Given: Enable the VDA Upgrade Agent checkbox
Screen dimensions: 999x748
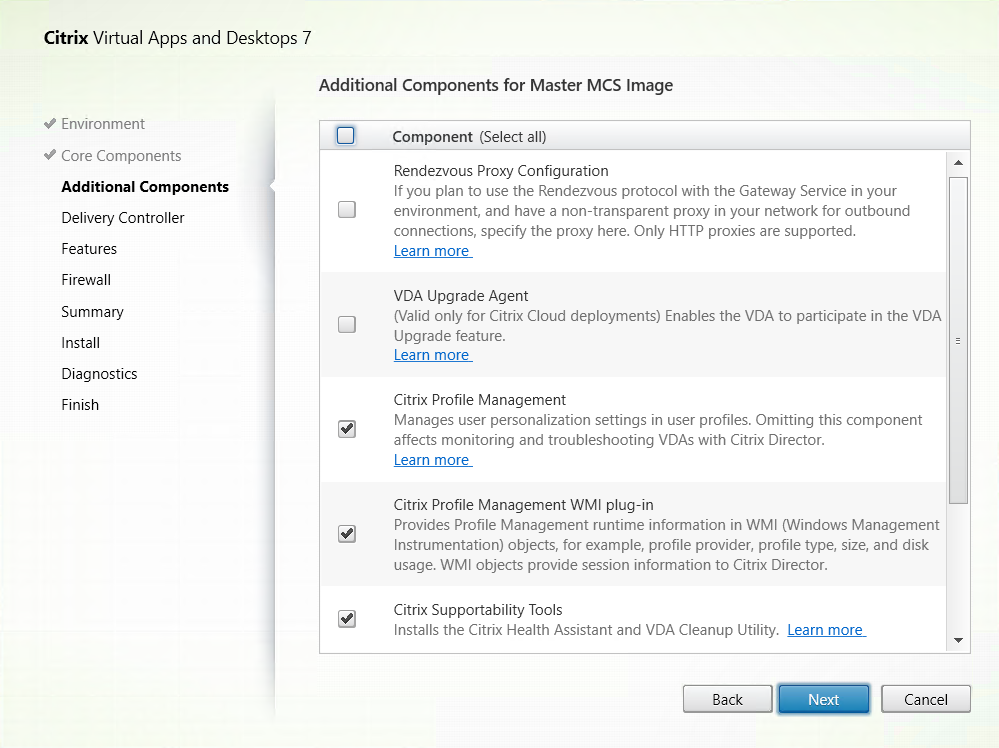Looking at the screenshot, I should (x=347, y=325).
